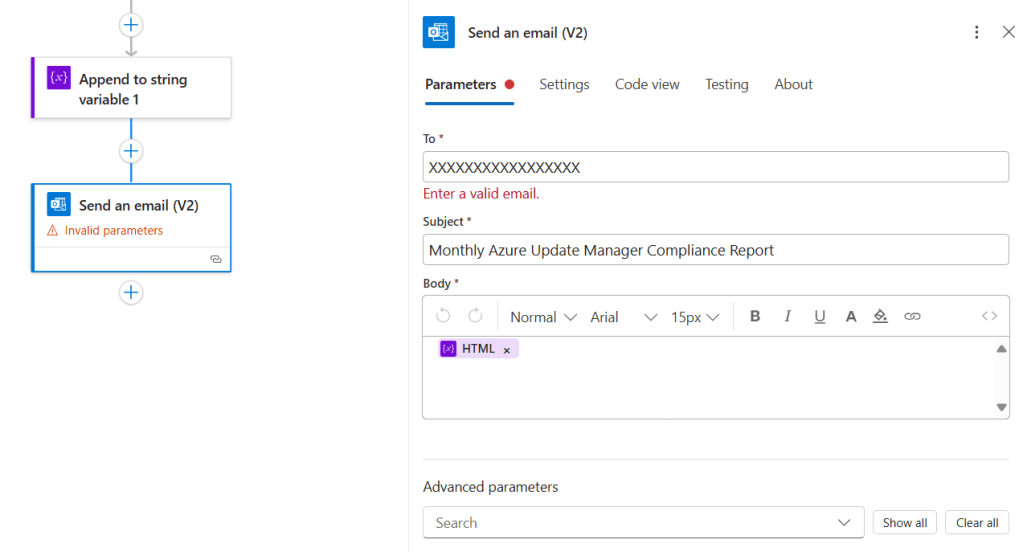Toggle italic formatting in email body
Screen dimensions: 1023x552
[787, 316]
